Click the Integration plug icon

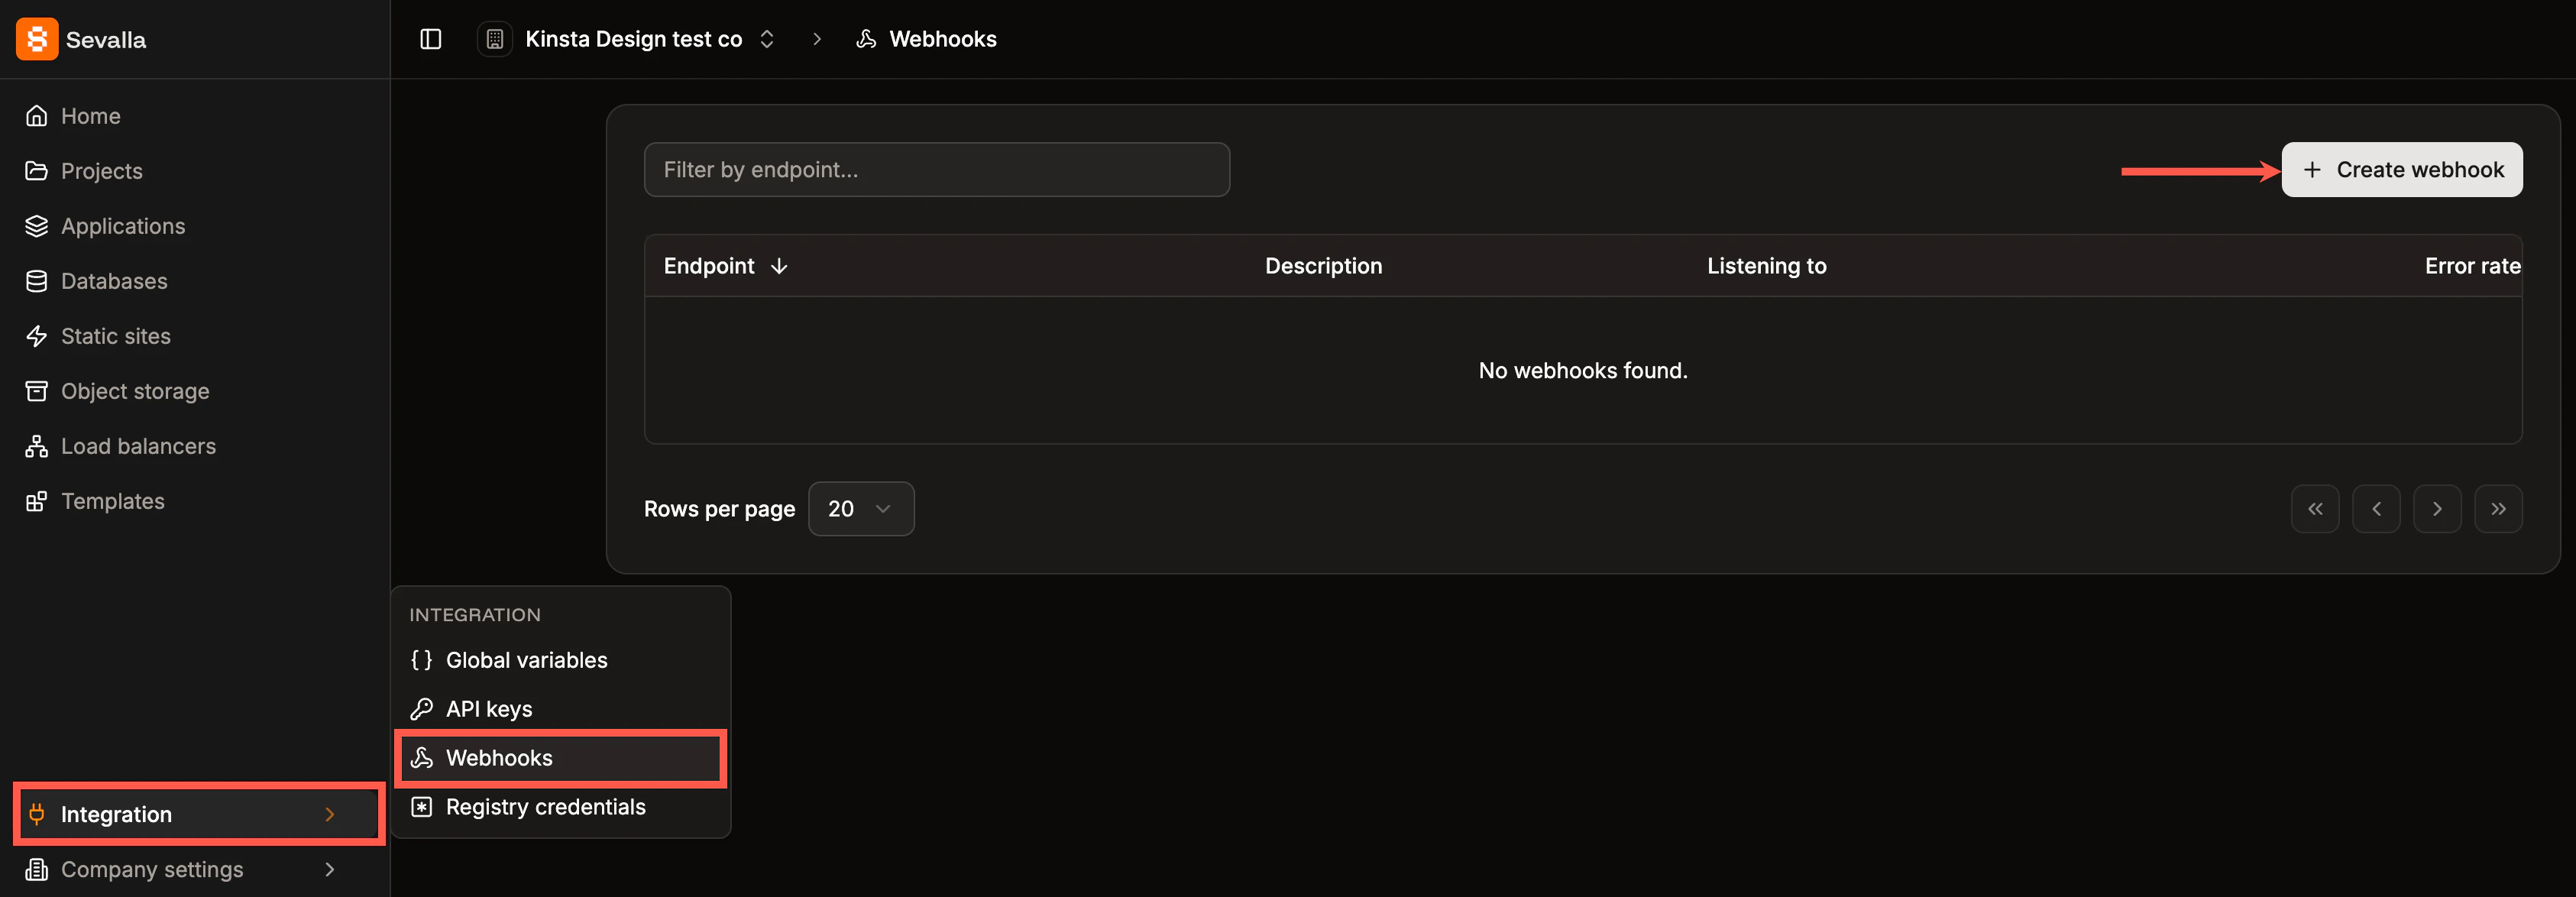coord(37,814)
